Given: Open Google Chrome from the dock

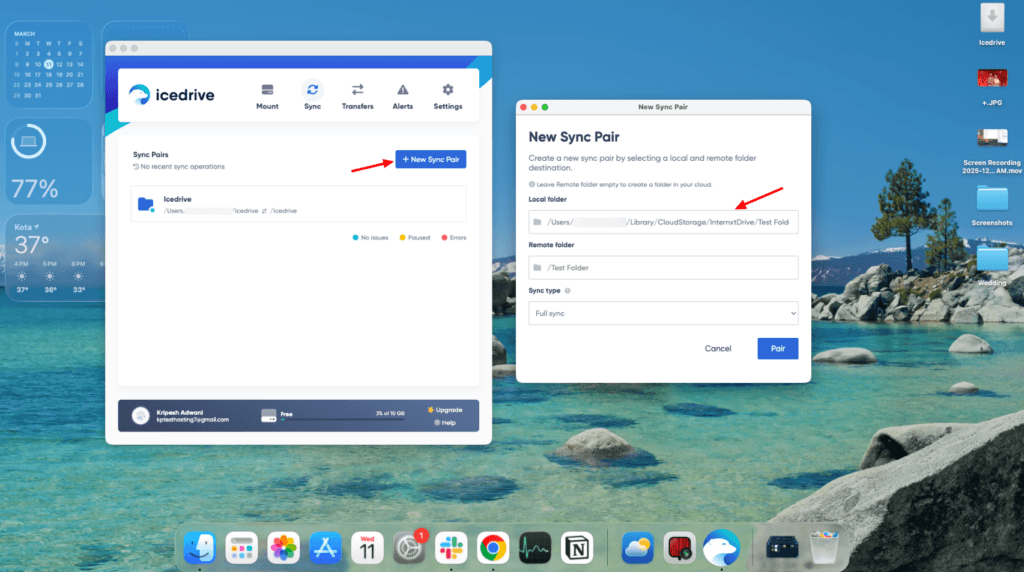Looking at the screenshot, I should 493,547.
